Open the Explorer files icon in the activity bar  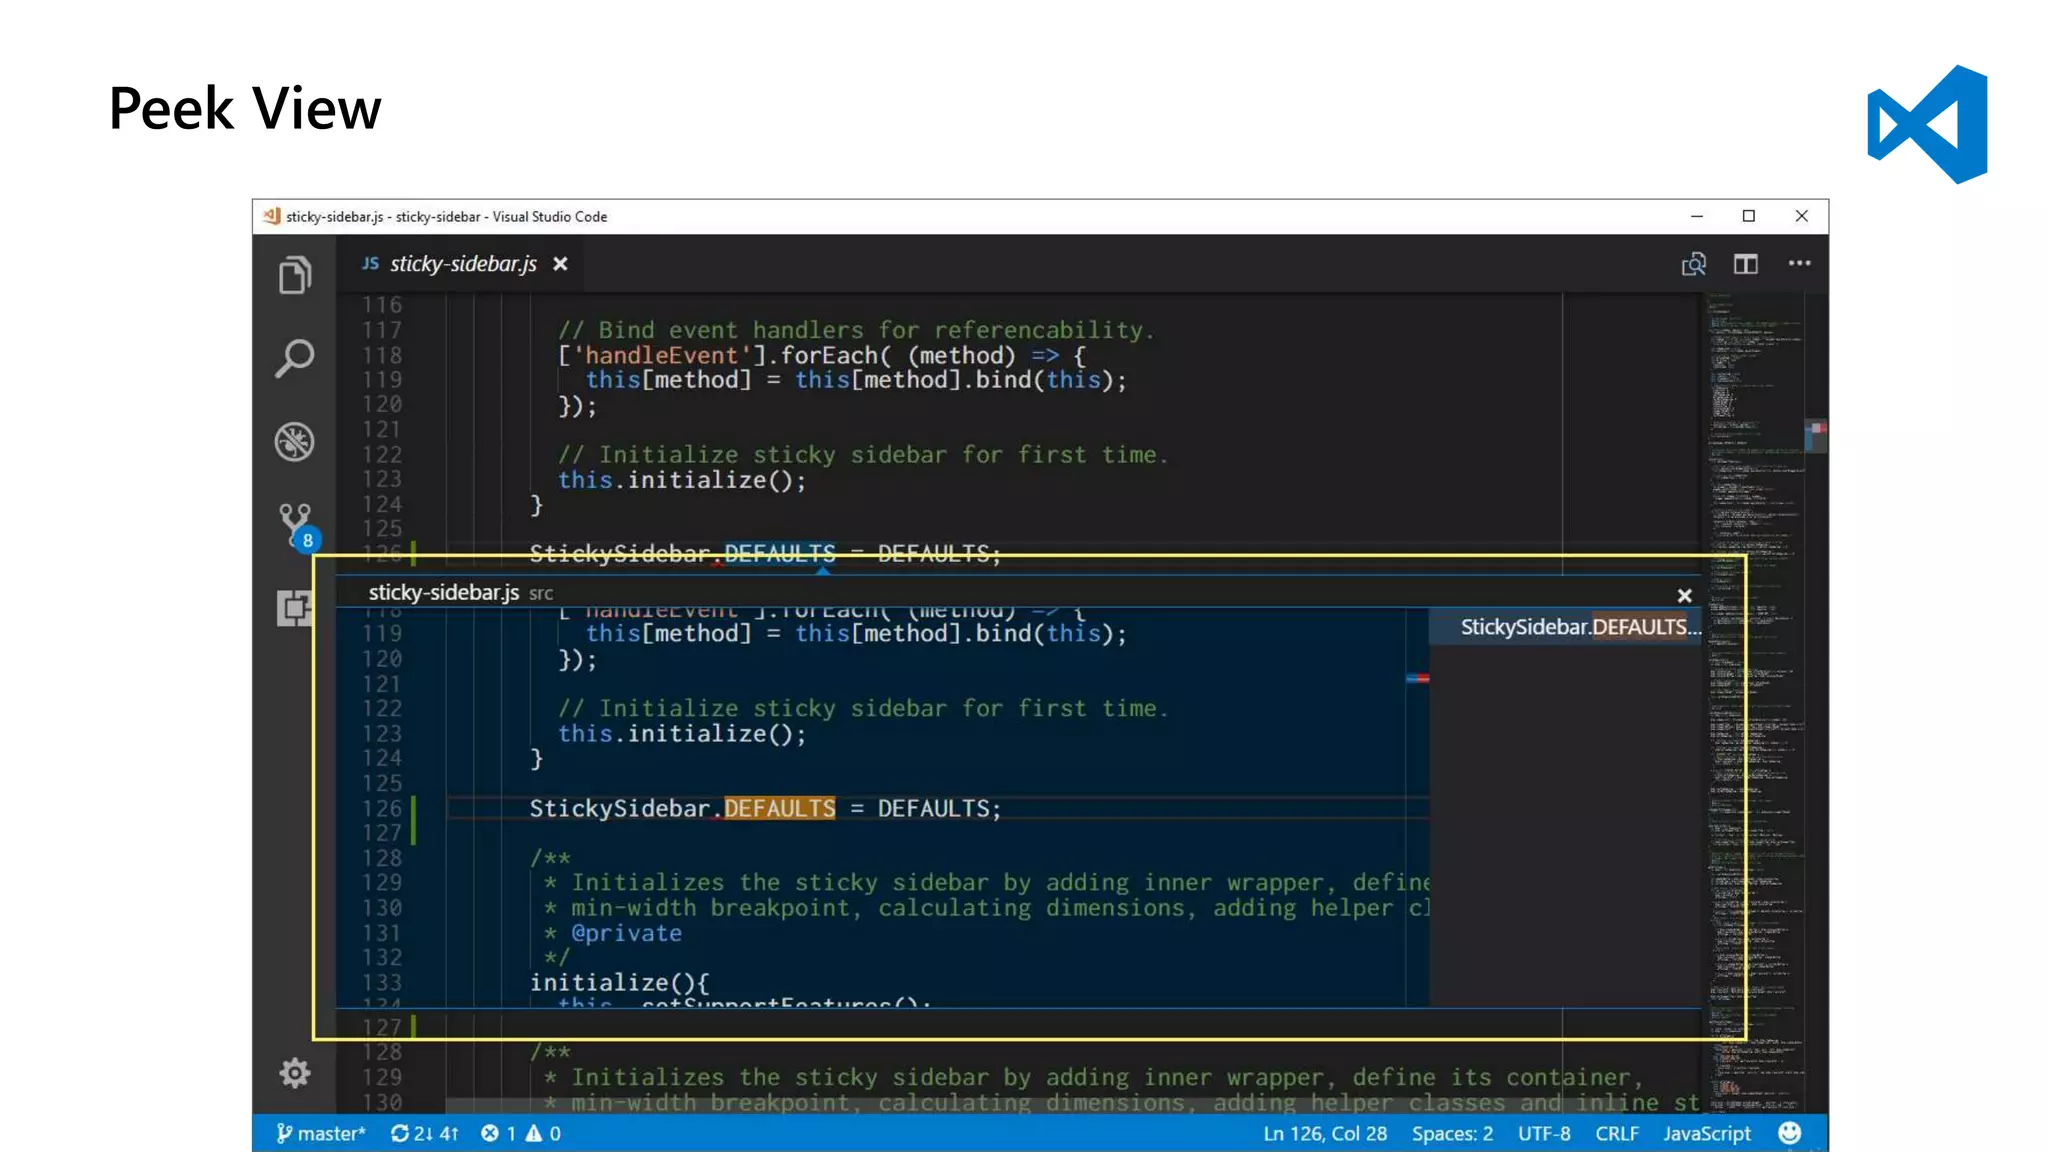[x=294, y=275]
